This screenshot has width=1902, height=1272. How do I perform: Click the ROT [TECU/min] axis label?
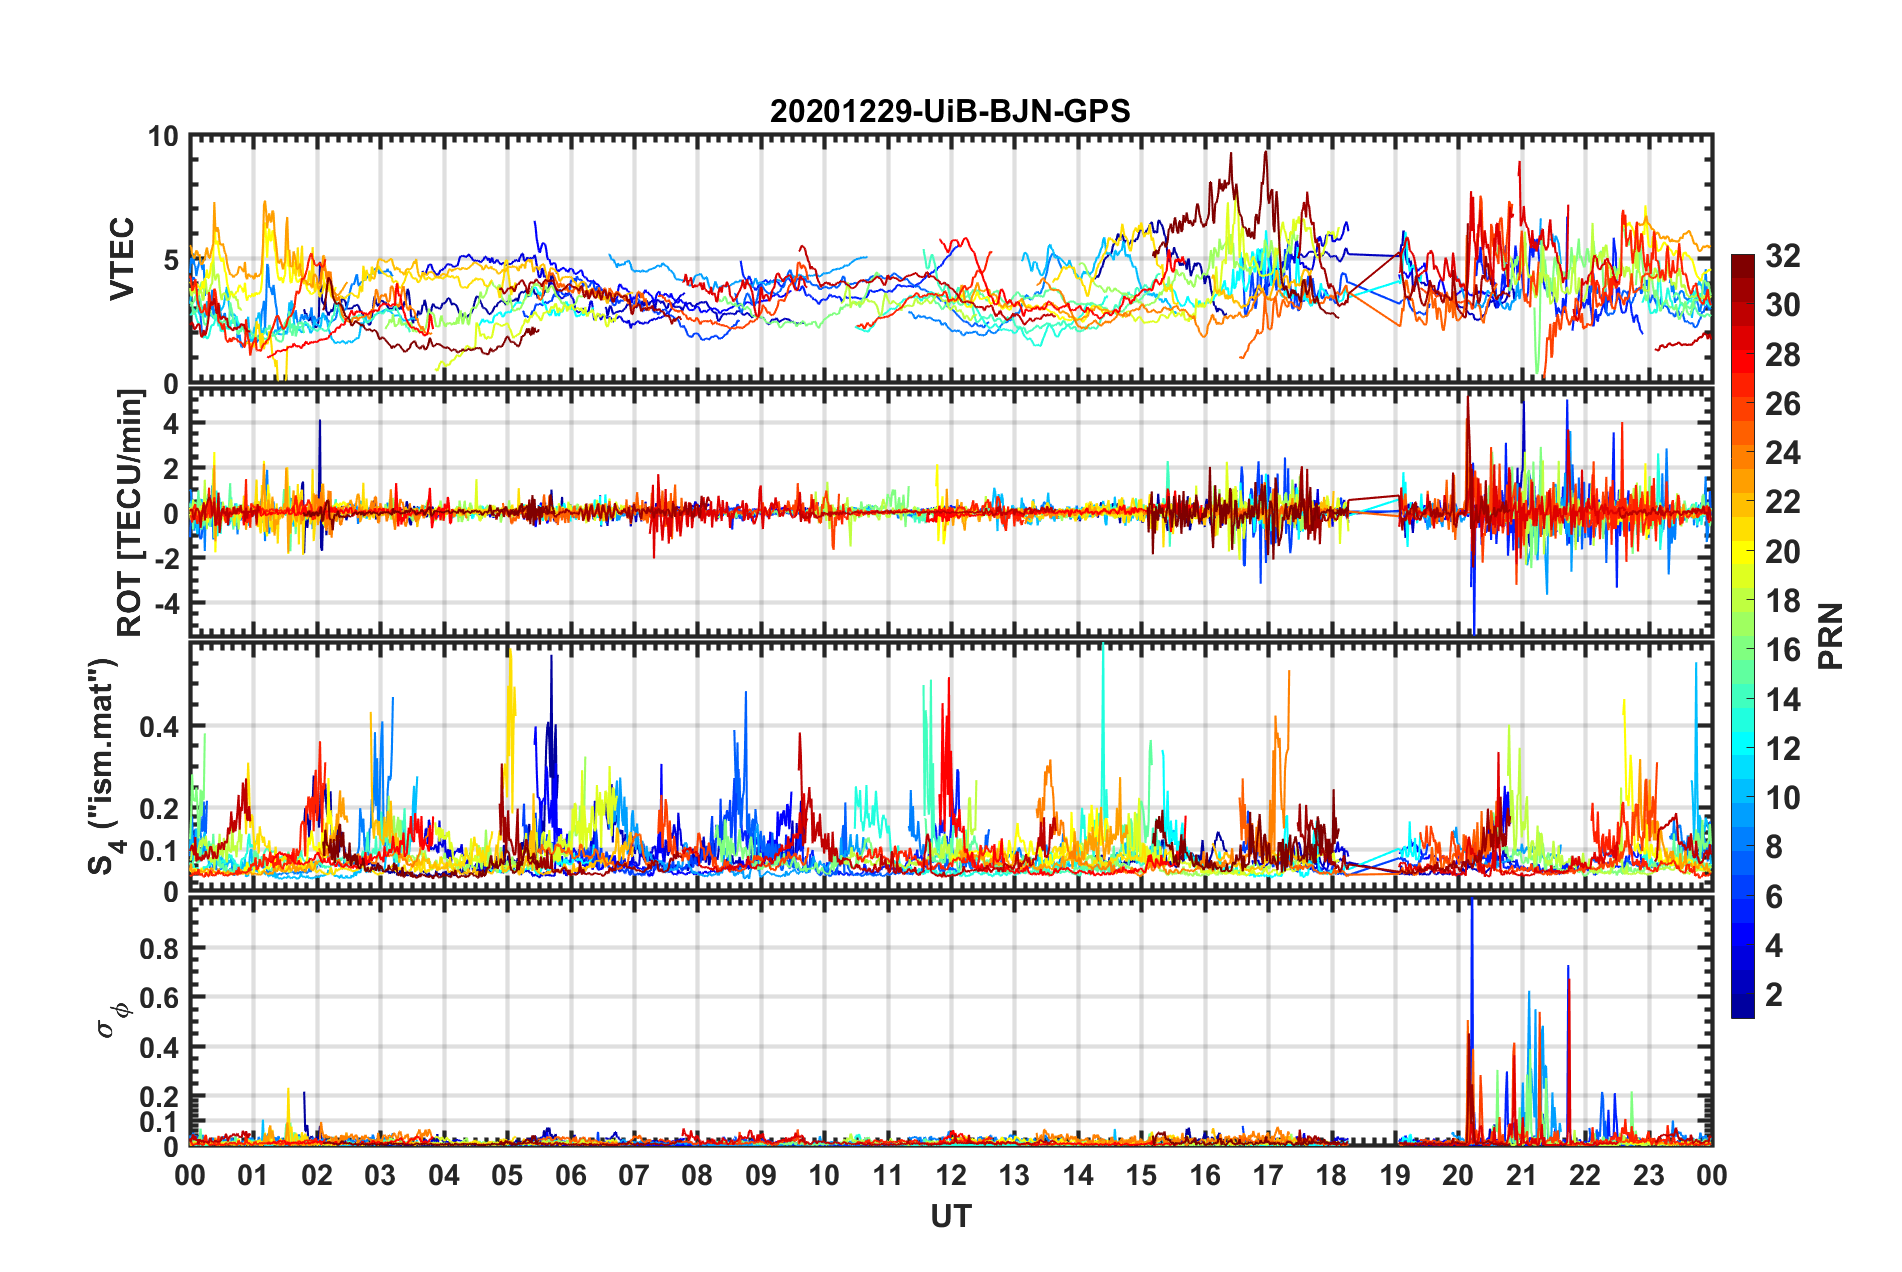[130, 513]
